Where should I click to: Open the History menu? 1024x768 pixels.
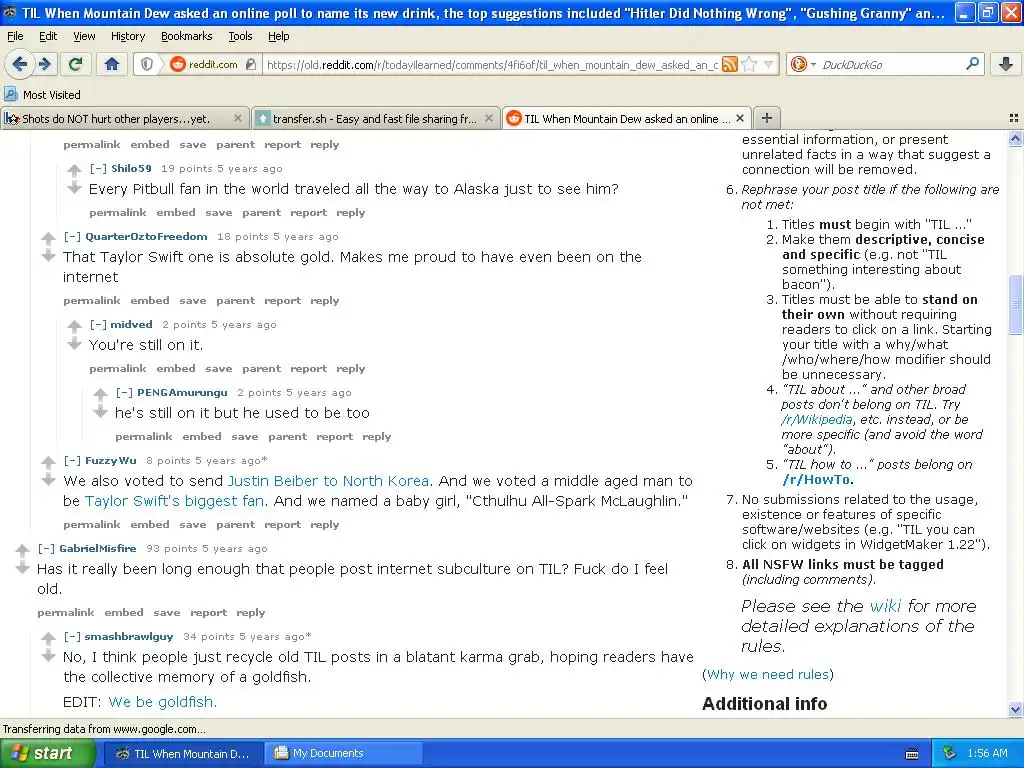coord(128,36)
